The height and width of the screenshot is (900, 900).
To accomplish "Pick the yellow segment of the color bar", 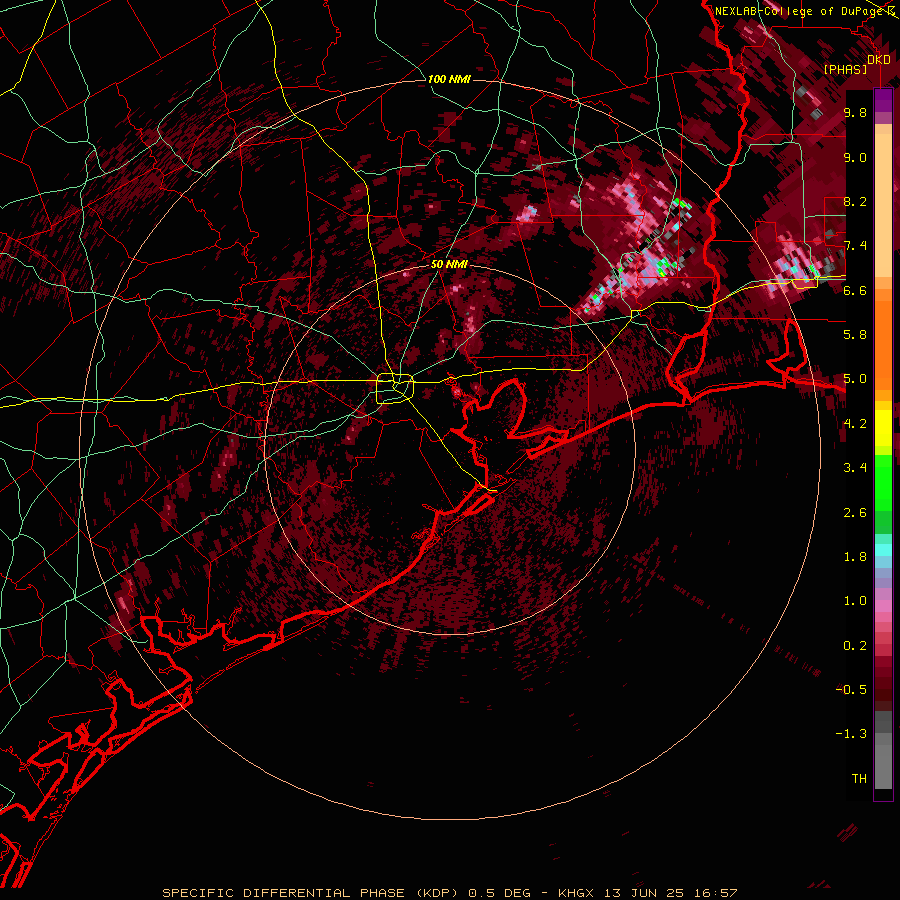I will (883, 428).
